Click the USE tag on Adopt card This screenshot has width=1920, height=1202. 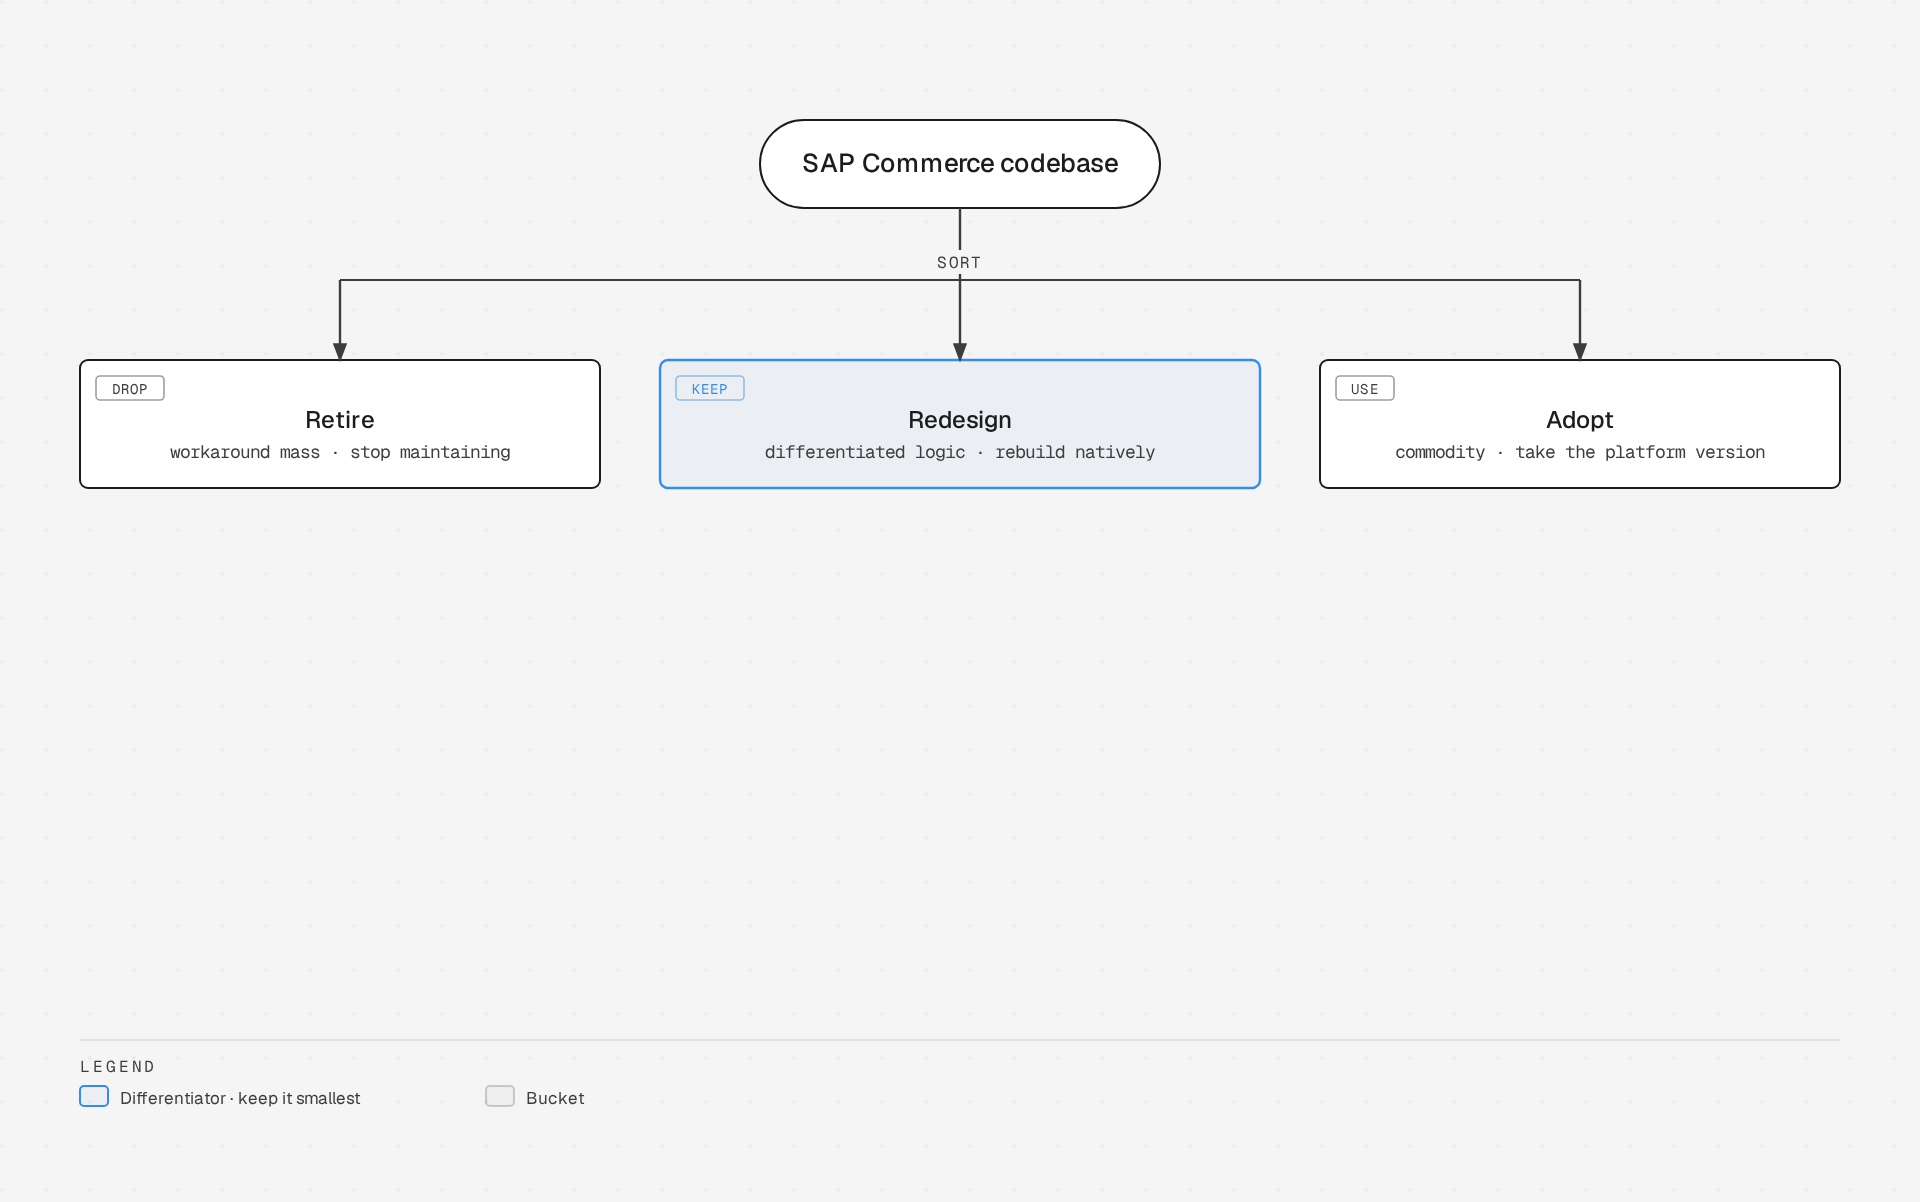(1365, 389)
